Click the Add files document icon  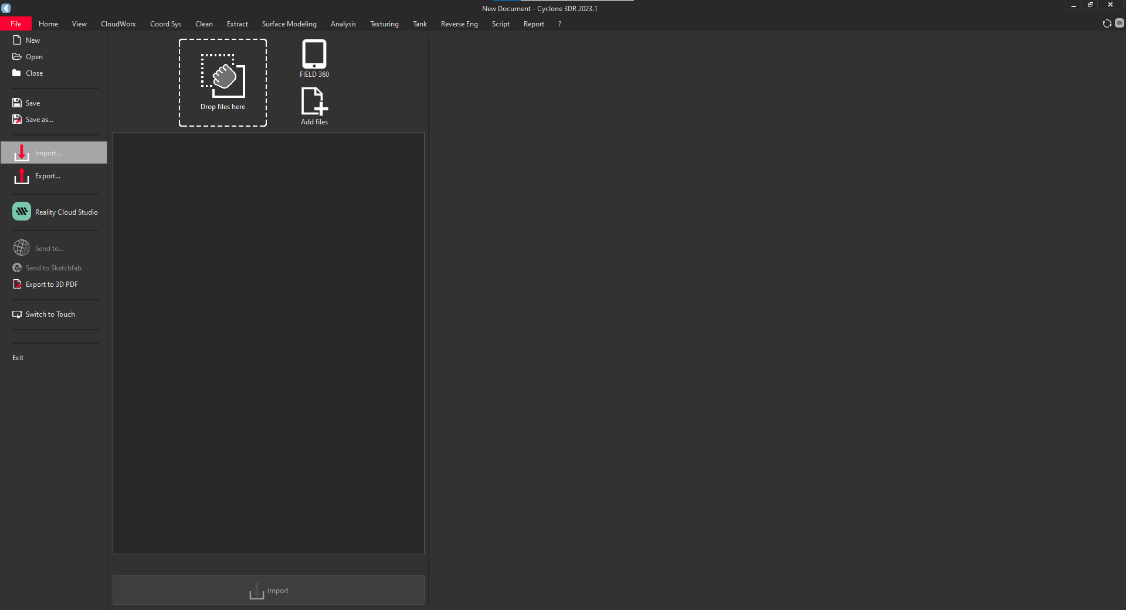(x=314, y=101)
